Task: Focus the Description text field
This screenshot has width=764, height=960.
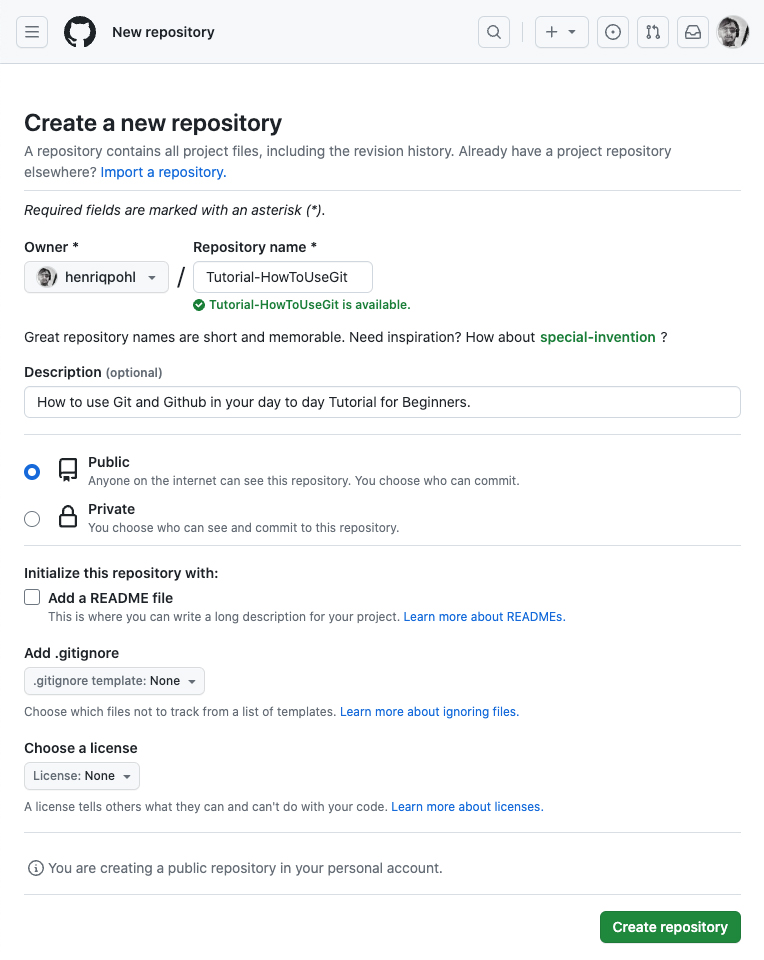Action: (382, 402)
